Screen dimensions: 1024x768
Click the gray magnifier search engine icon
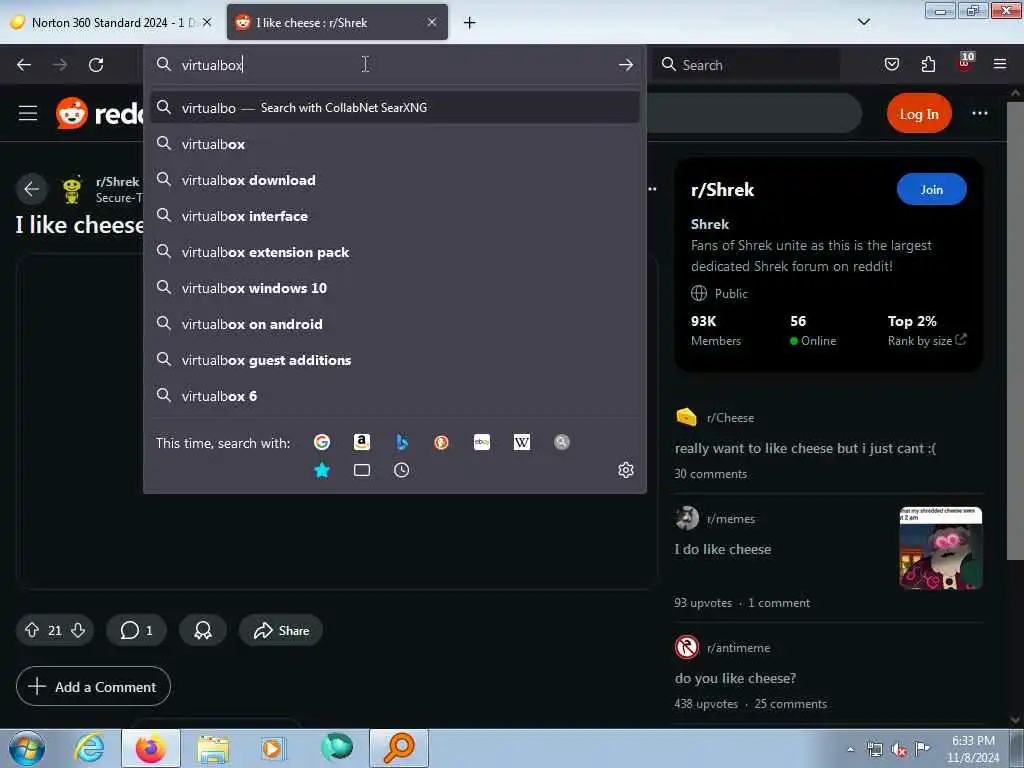click(562, 442)
